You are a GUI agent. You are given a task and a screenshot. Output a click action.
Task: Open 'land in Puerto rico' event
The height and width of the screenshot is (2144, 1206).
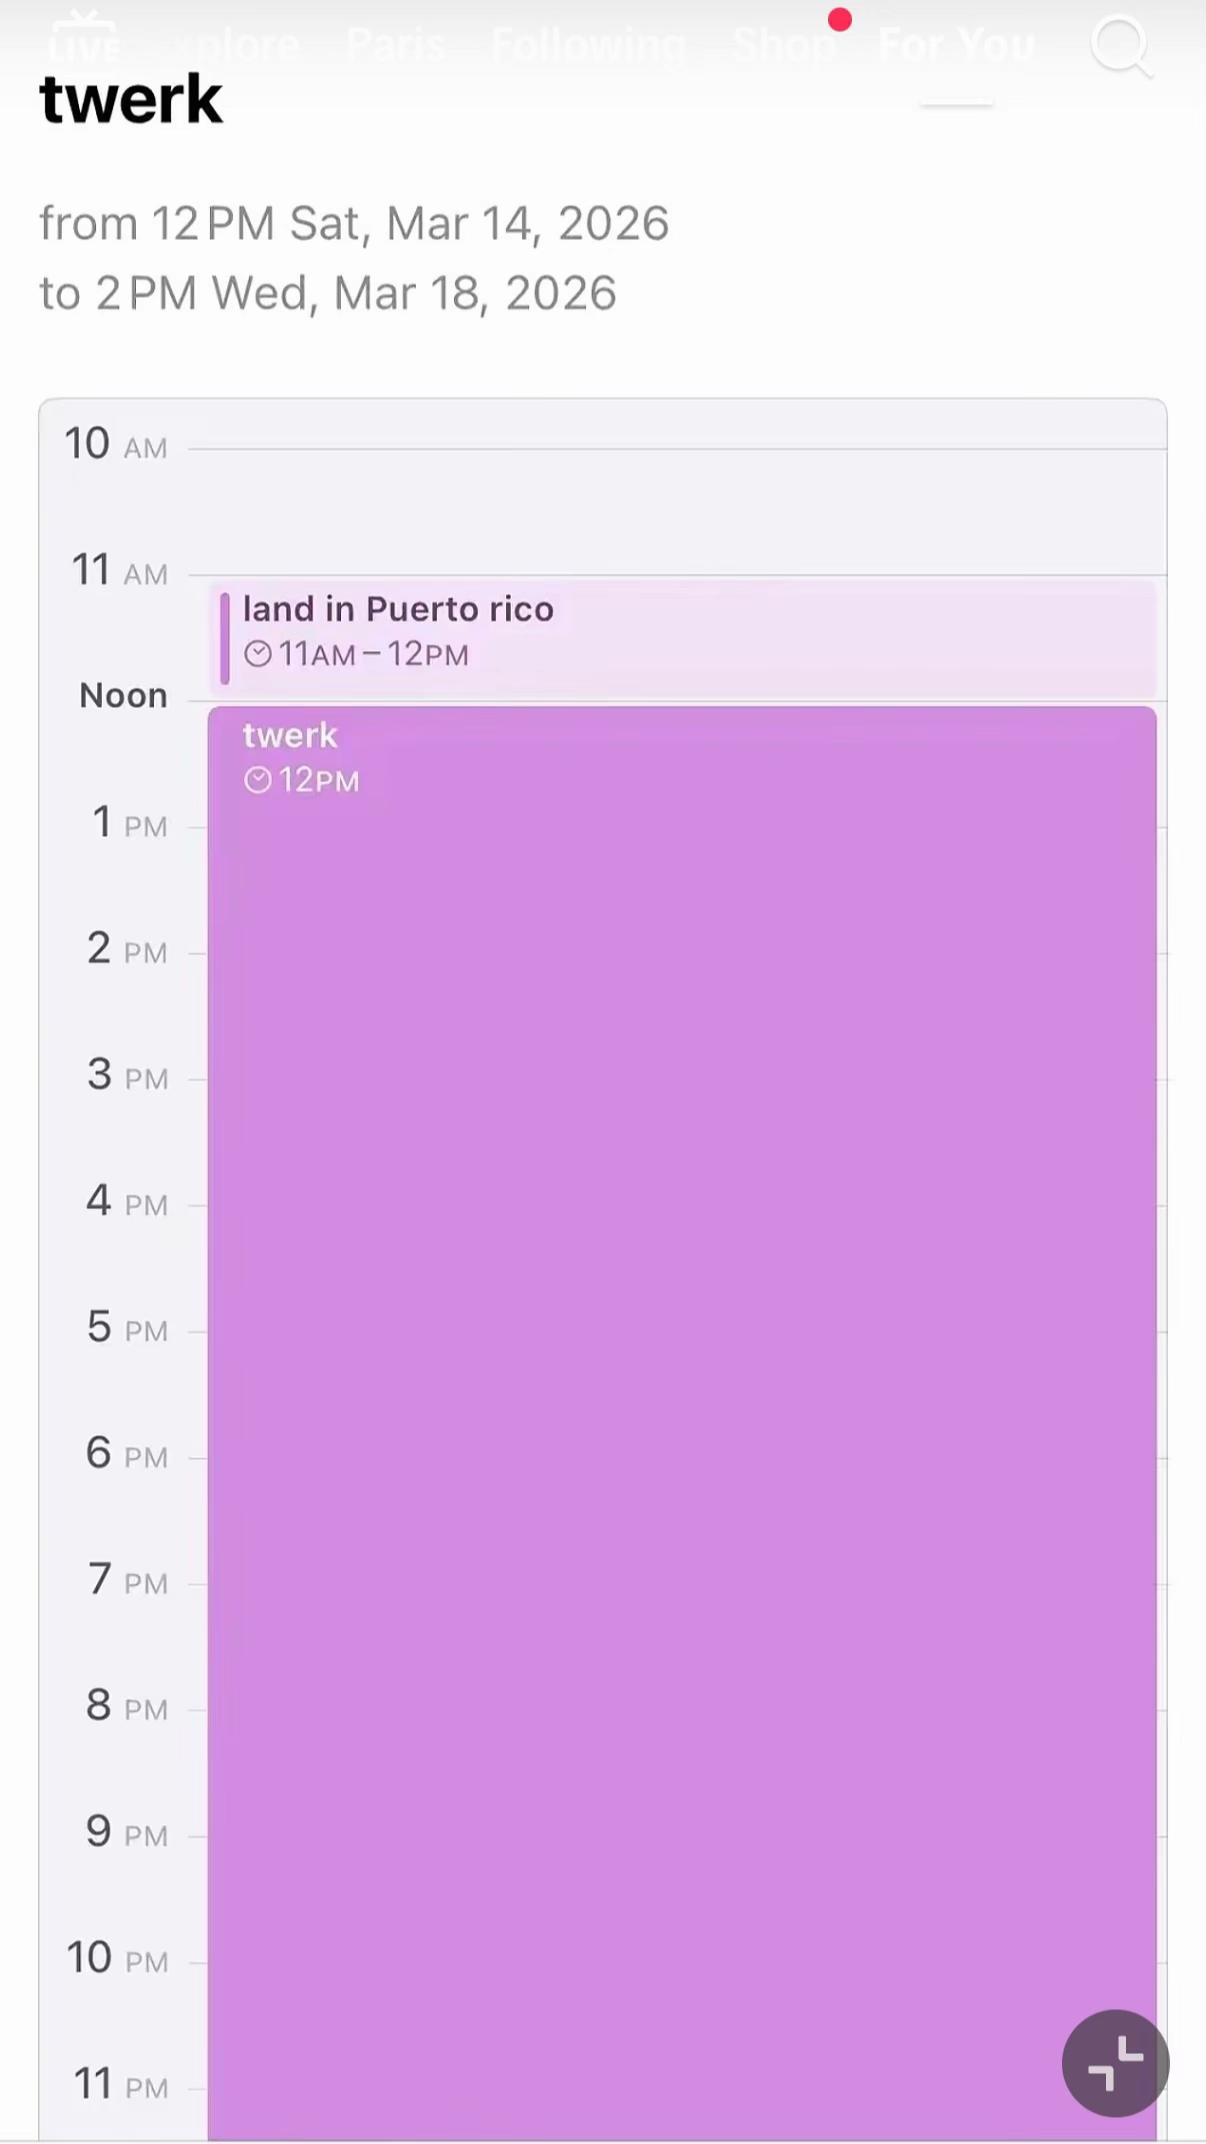click(683, 638)
